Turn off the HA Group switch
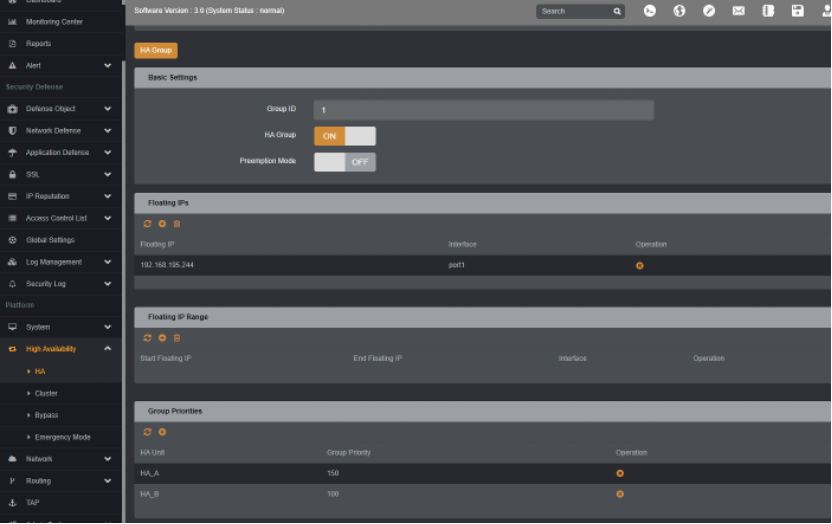This screenshot has width=832, height=524. 345,136
